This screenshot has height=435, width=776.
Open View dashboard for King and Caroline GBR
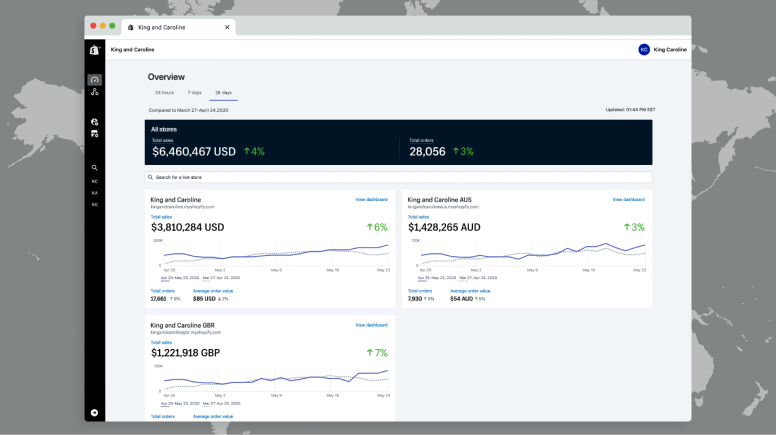371,325
